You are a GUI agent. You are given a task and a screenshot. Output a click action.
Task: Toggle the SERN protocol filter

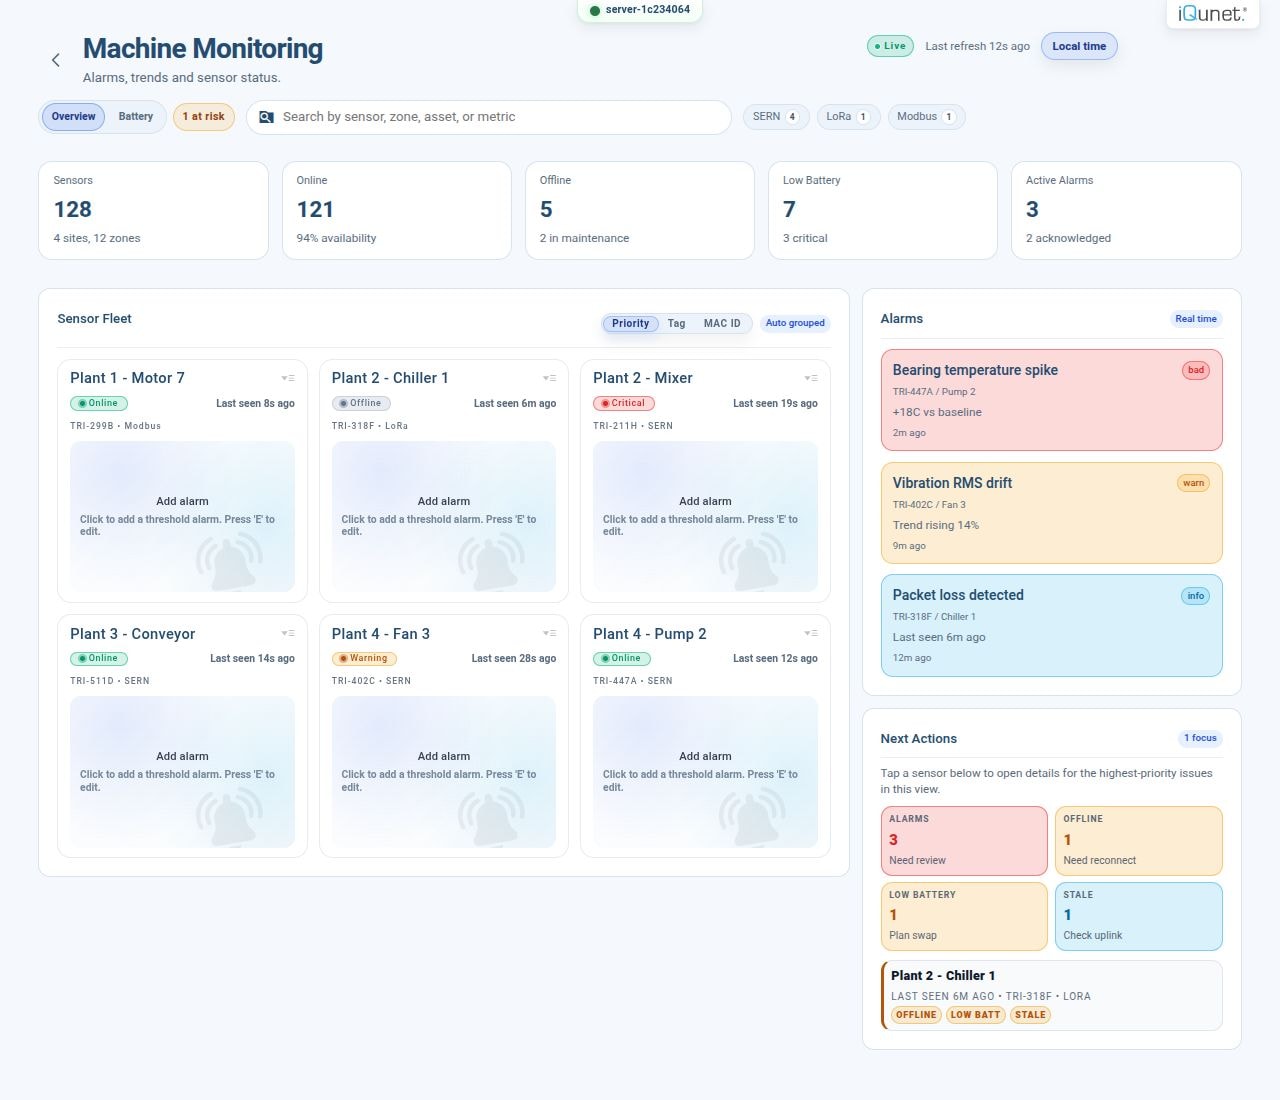(x=776, y=117)
